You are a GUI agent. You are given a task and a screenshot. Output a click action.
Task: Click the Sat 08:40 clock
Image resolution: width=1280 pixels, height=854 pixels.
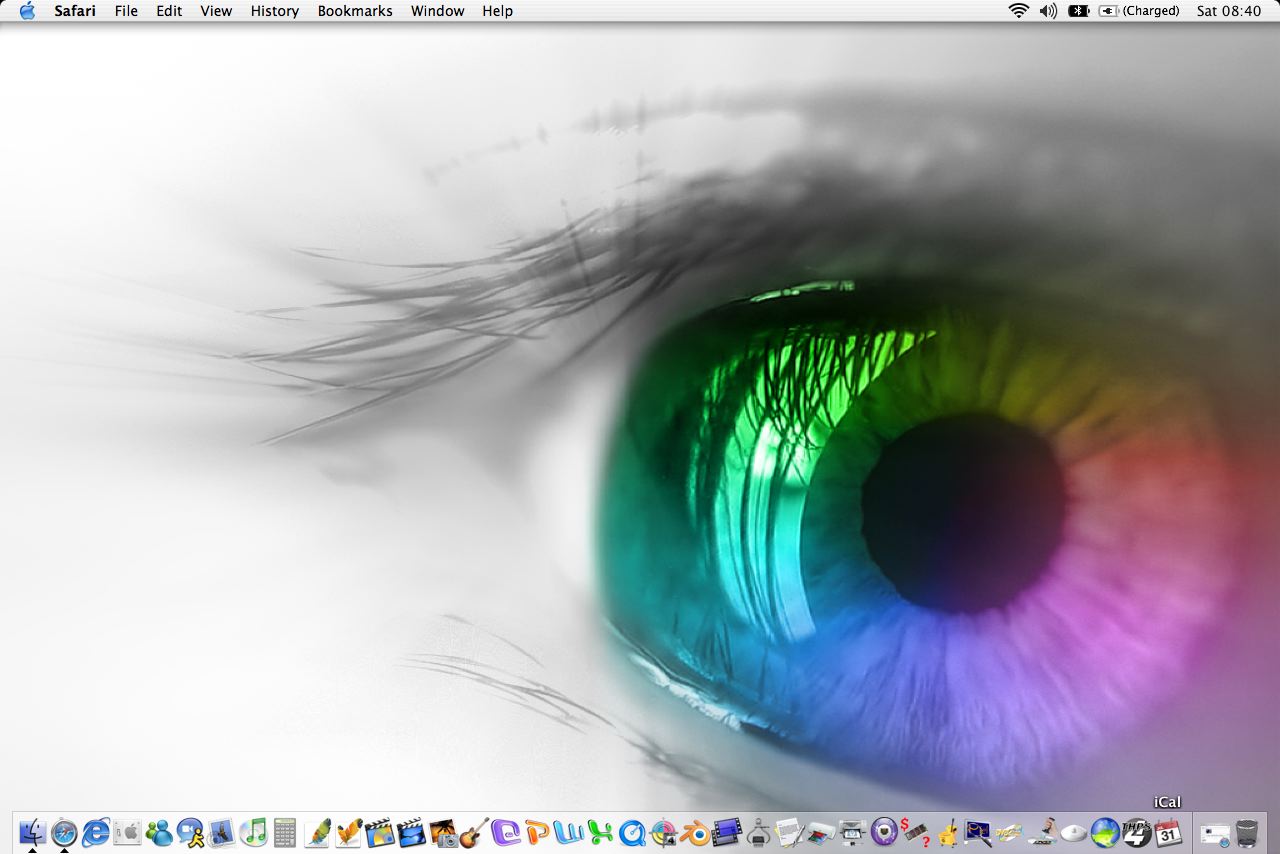click(x=1228, y=11)
